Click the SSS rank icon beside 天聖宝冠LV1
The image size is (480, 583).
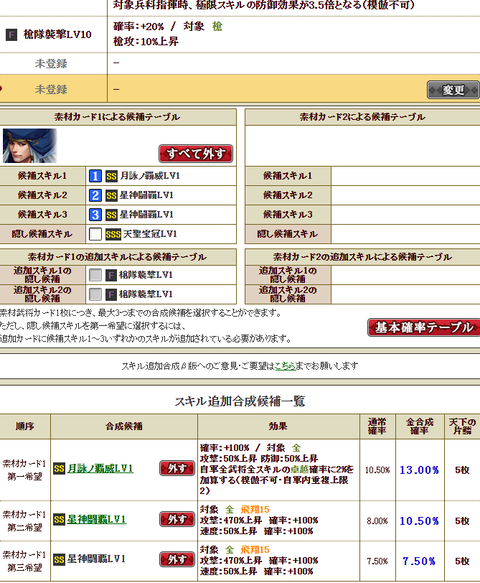pyautogui.click(x=113, y=234)
